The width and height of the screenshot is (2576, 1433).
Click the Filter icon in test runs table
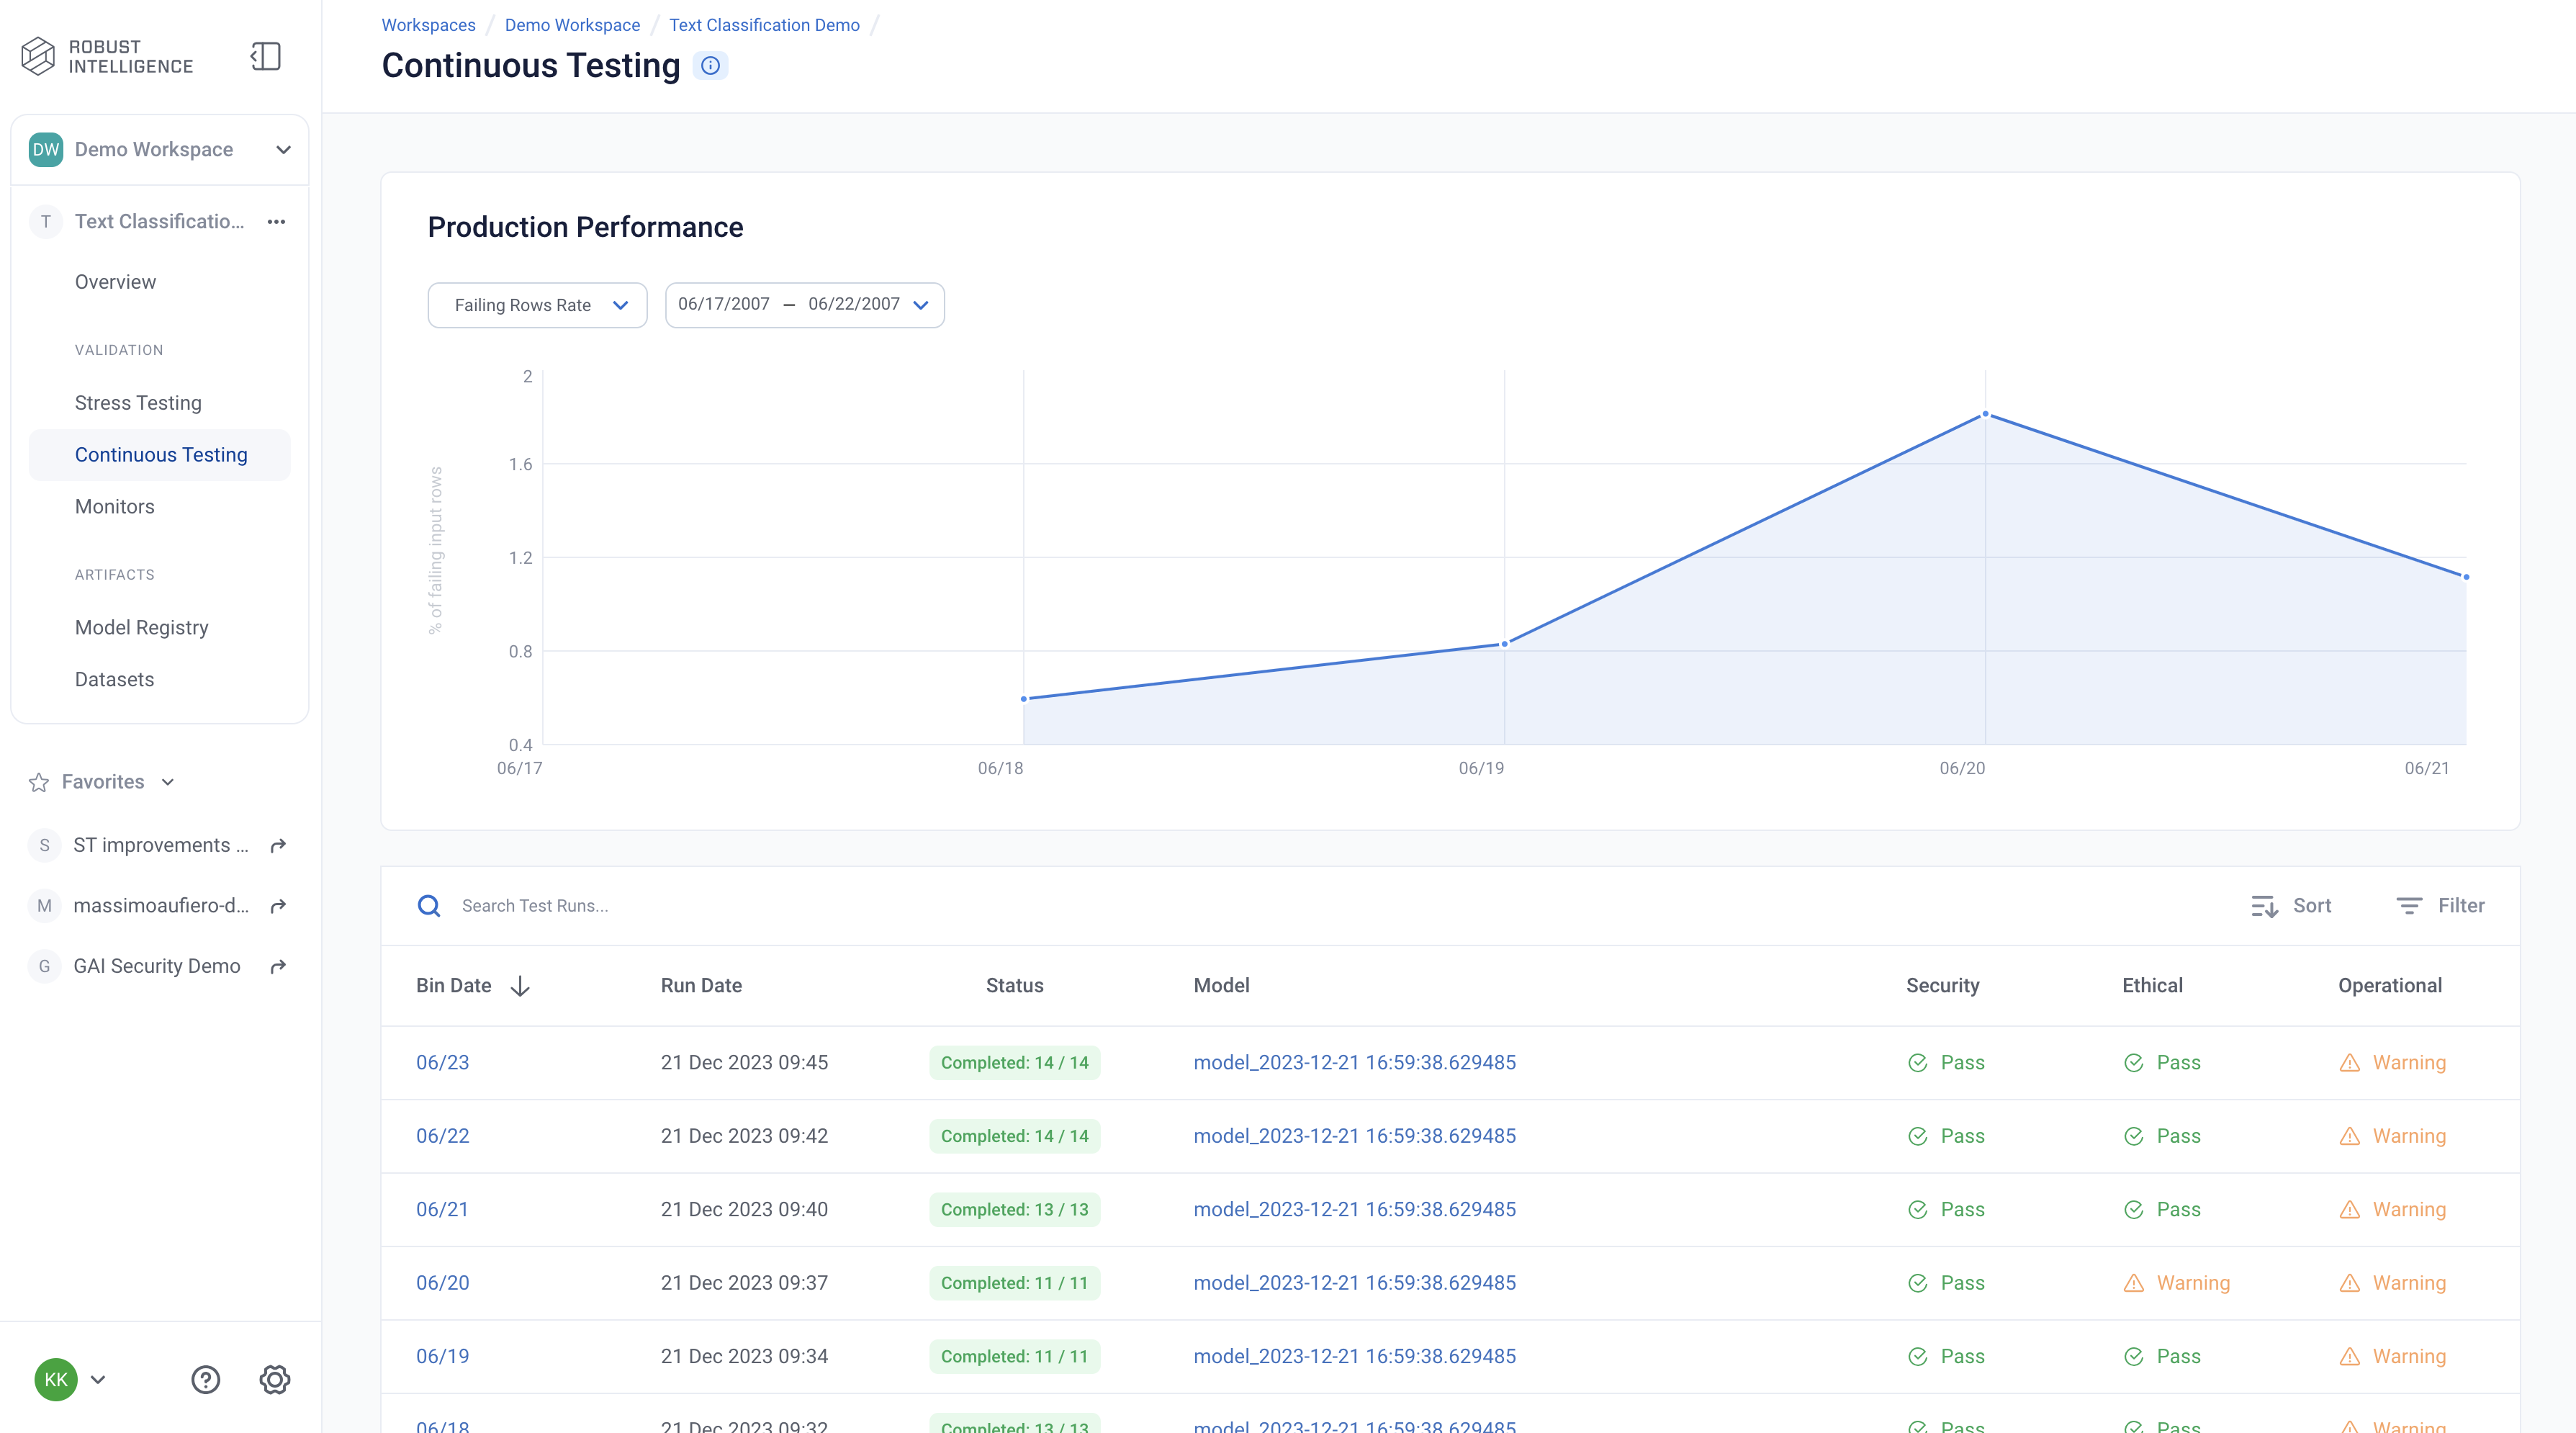(2410, 905)
